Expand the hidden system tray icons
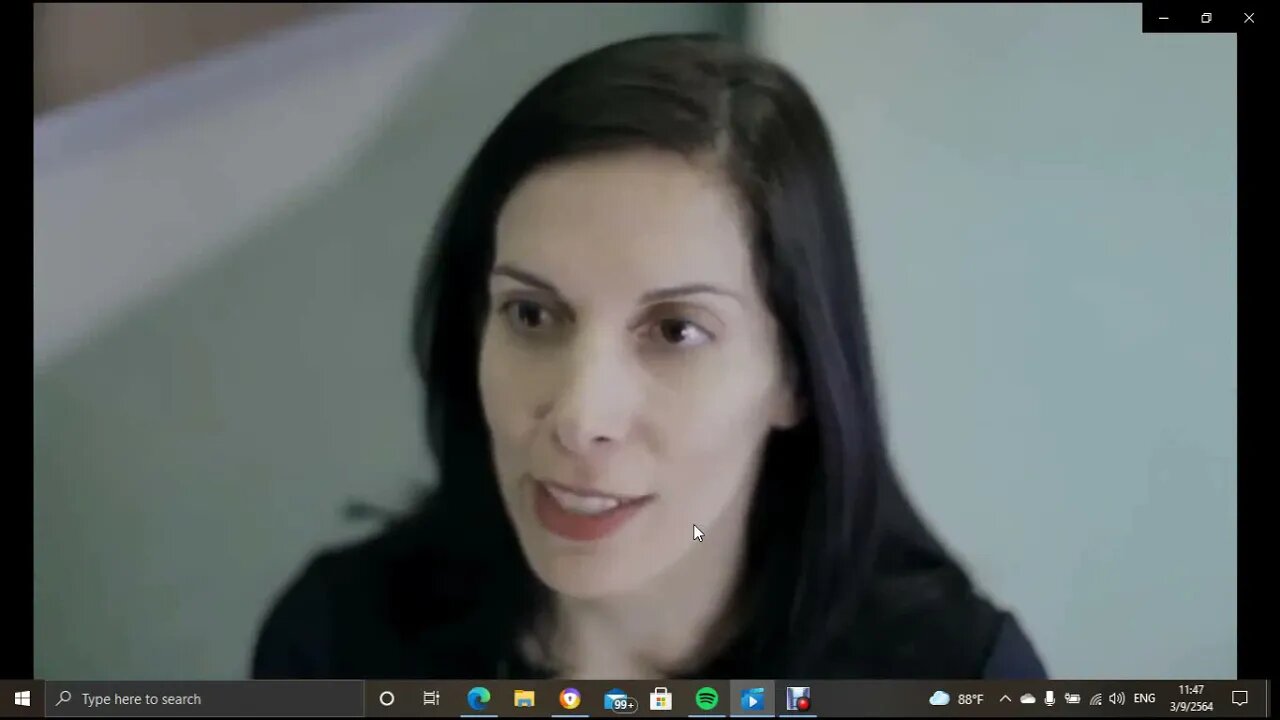The height and width of the screenshot is (720, 1280). coord(1005,699)
